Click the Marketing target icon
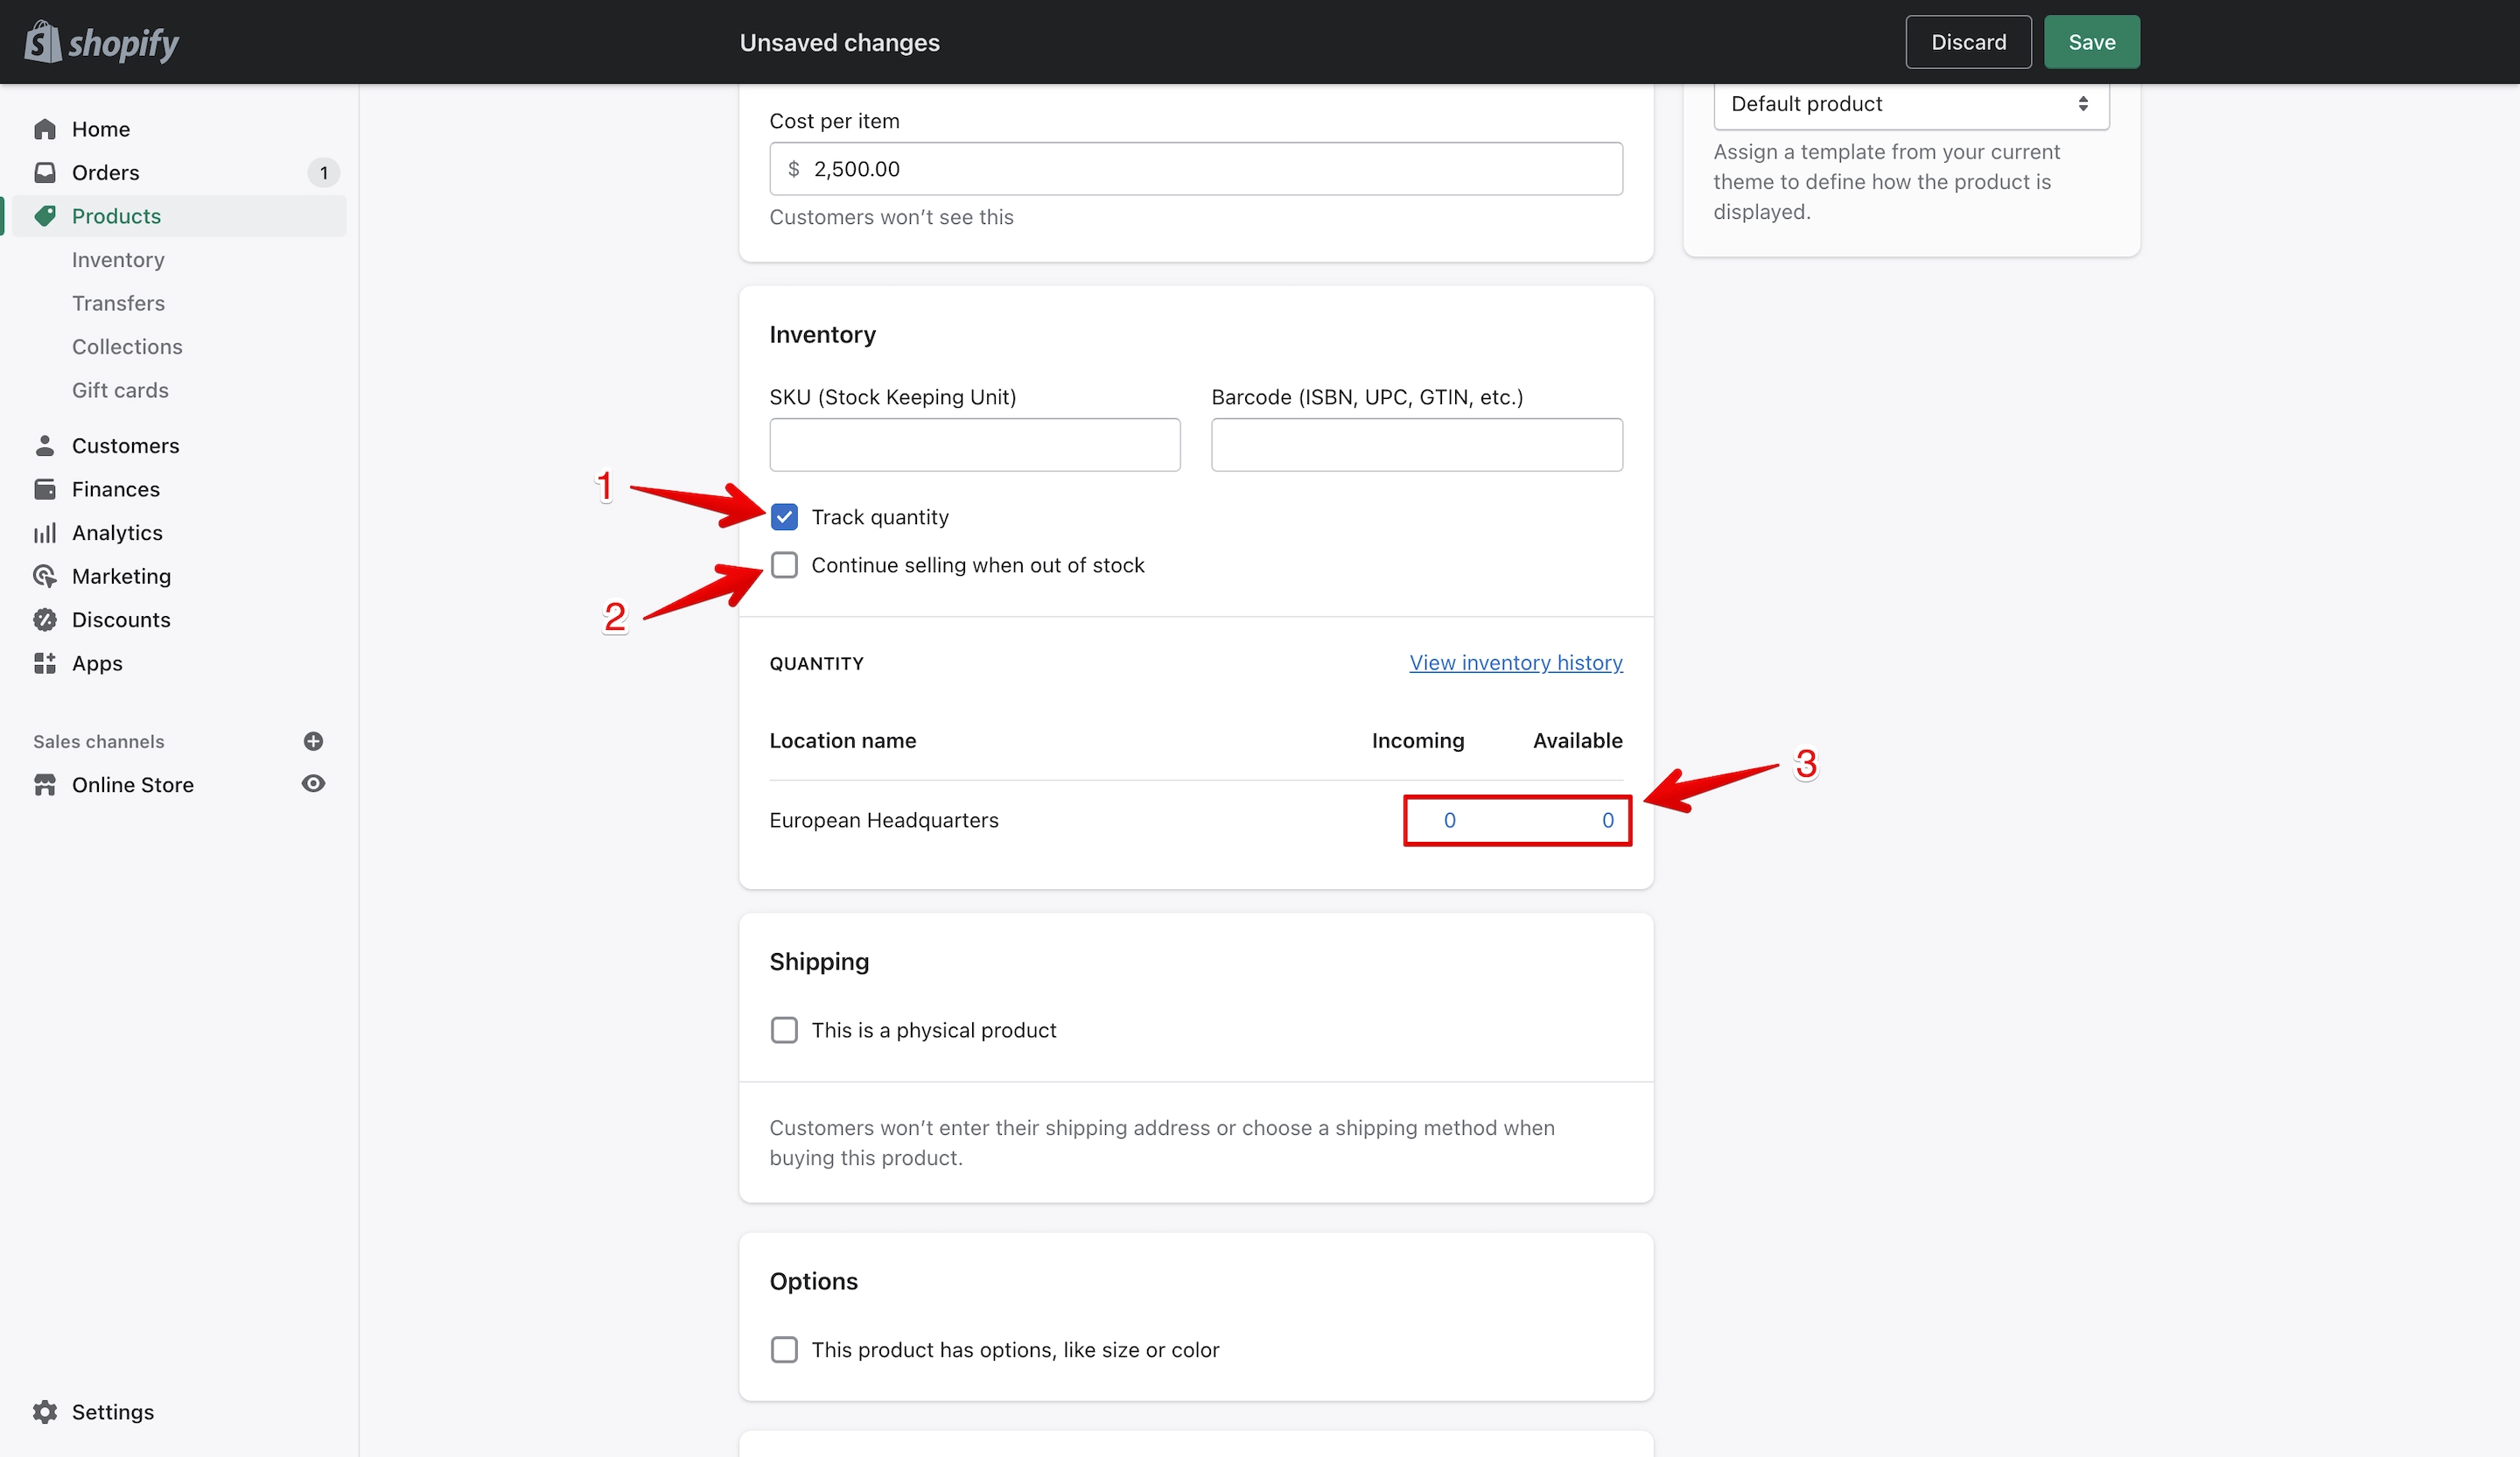 (45, 576)
